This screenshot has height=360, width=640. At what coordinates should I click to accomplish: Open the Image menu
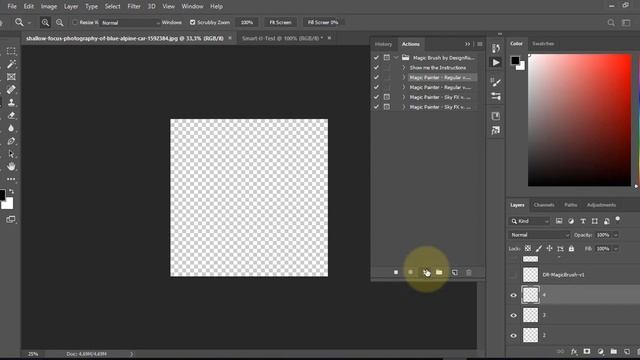pyautogui.click(x=49, y=7)
